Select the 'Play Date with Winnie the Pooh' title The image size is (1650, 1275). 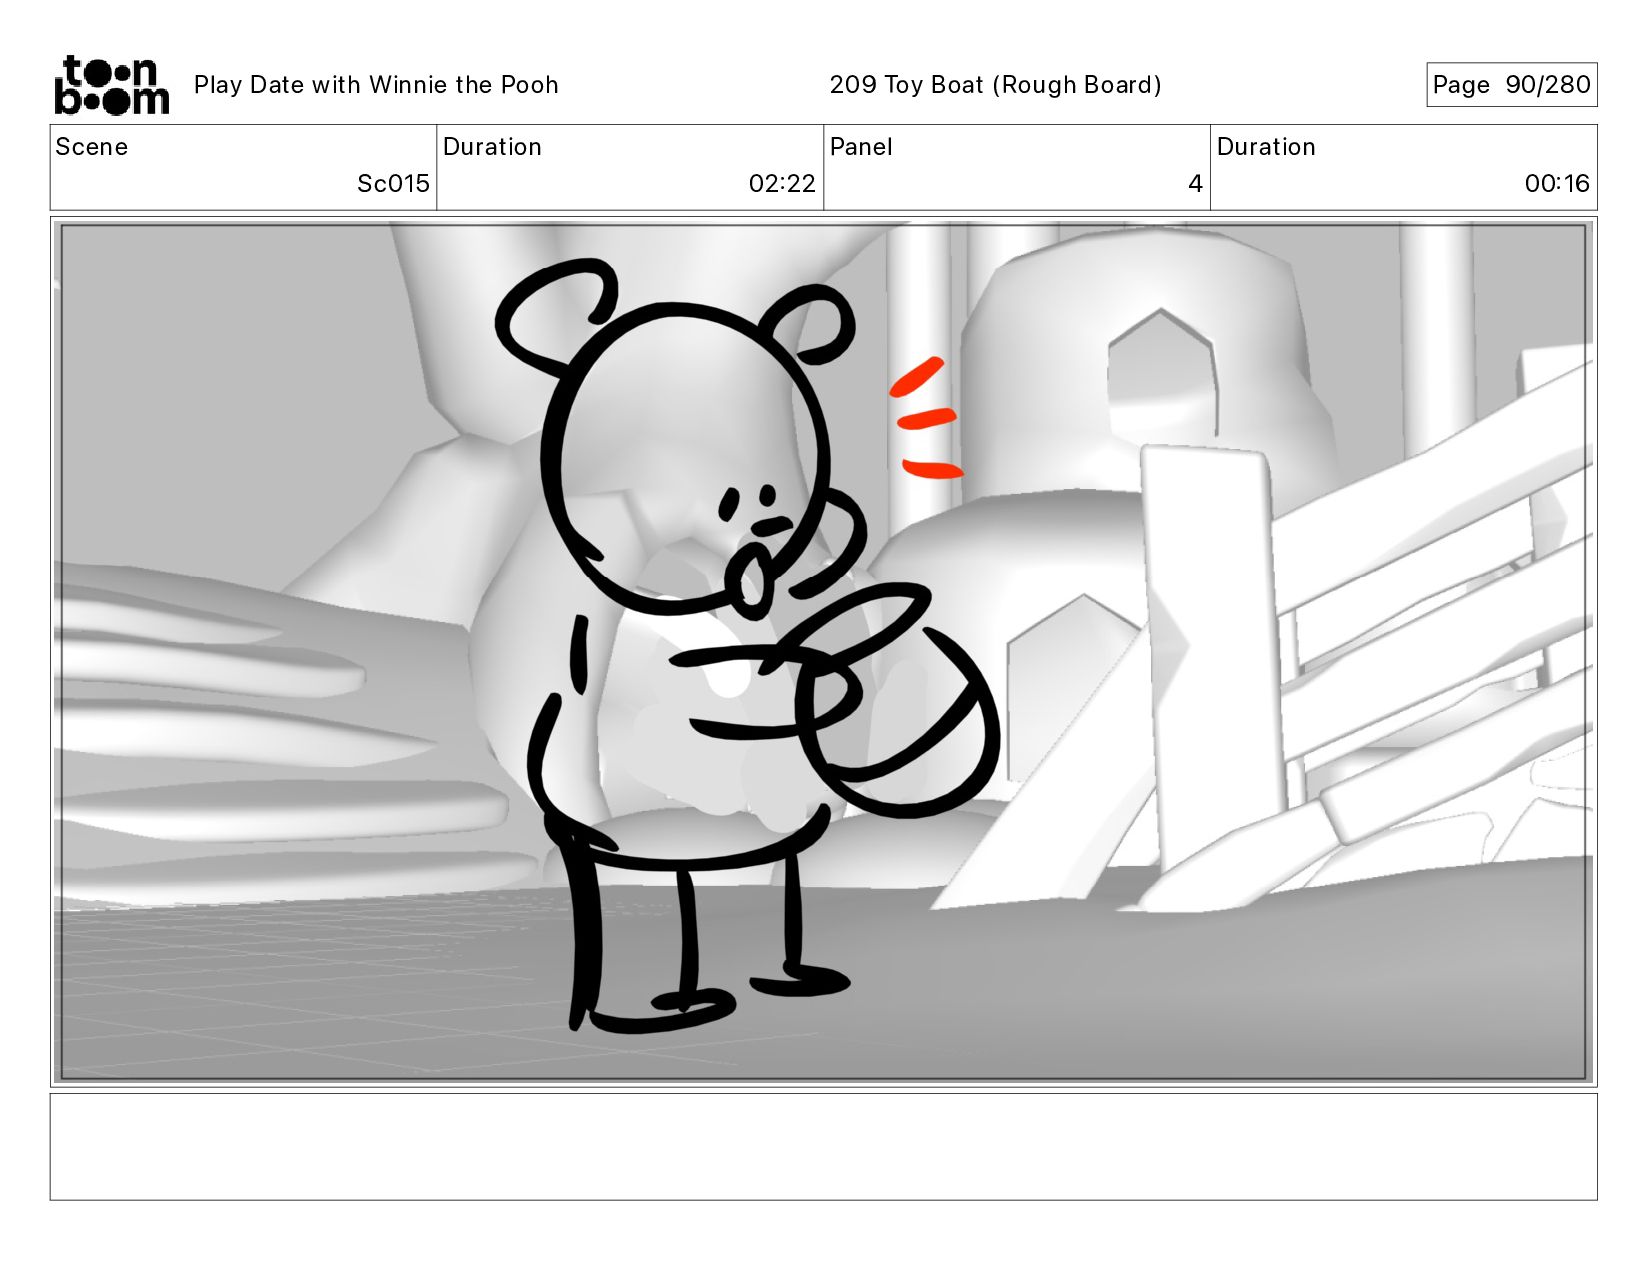(376, 85)
